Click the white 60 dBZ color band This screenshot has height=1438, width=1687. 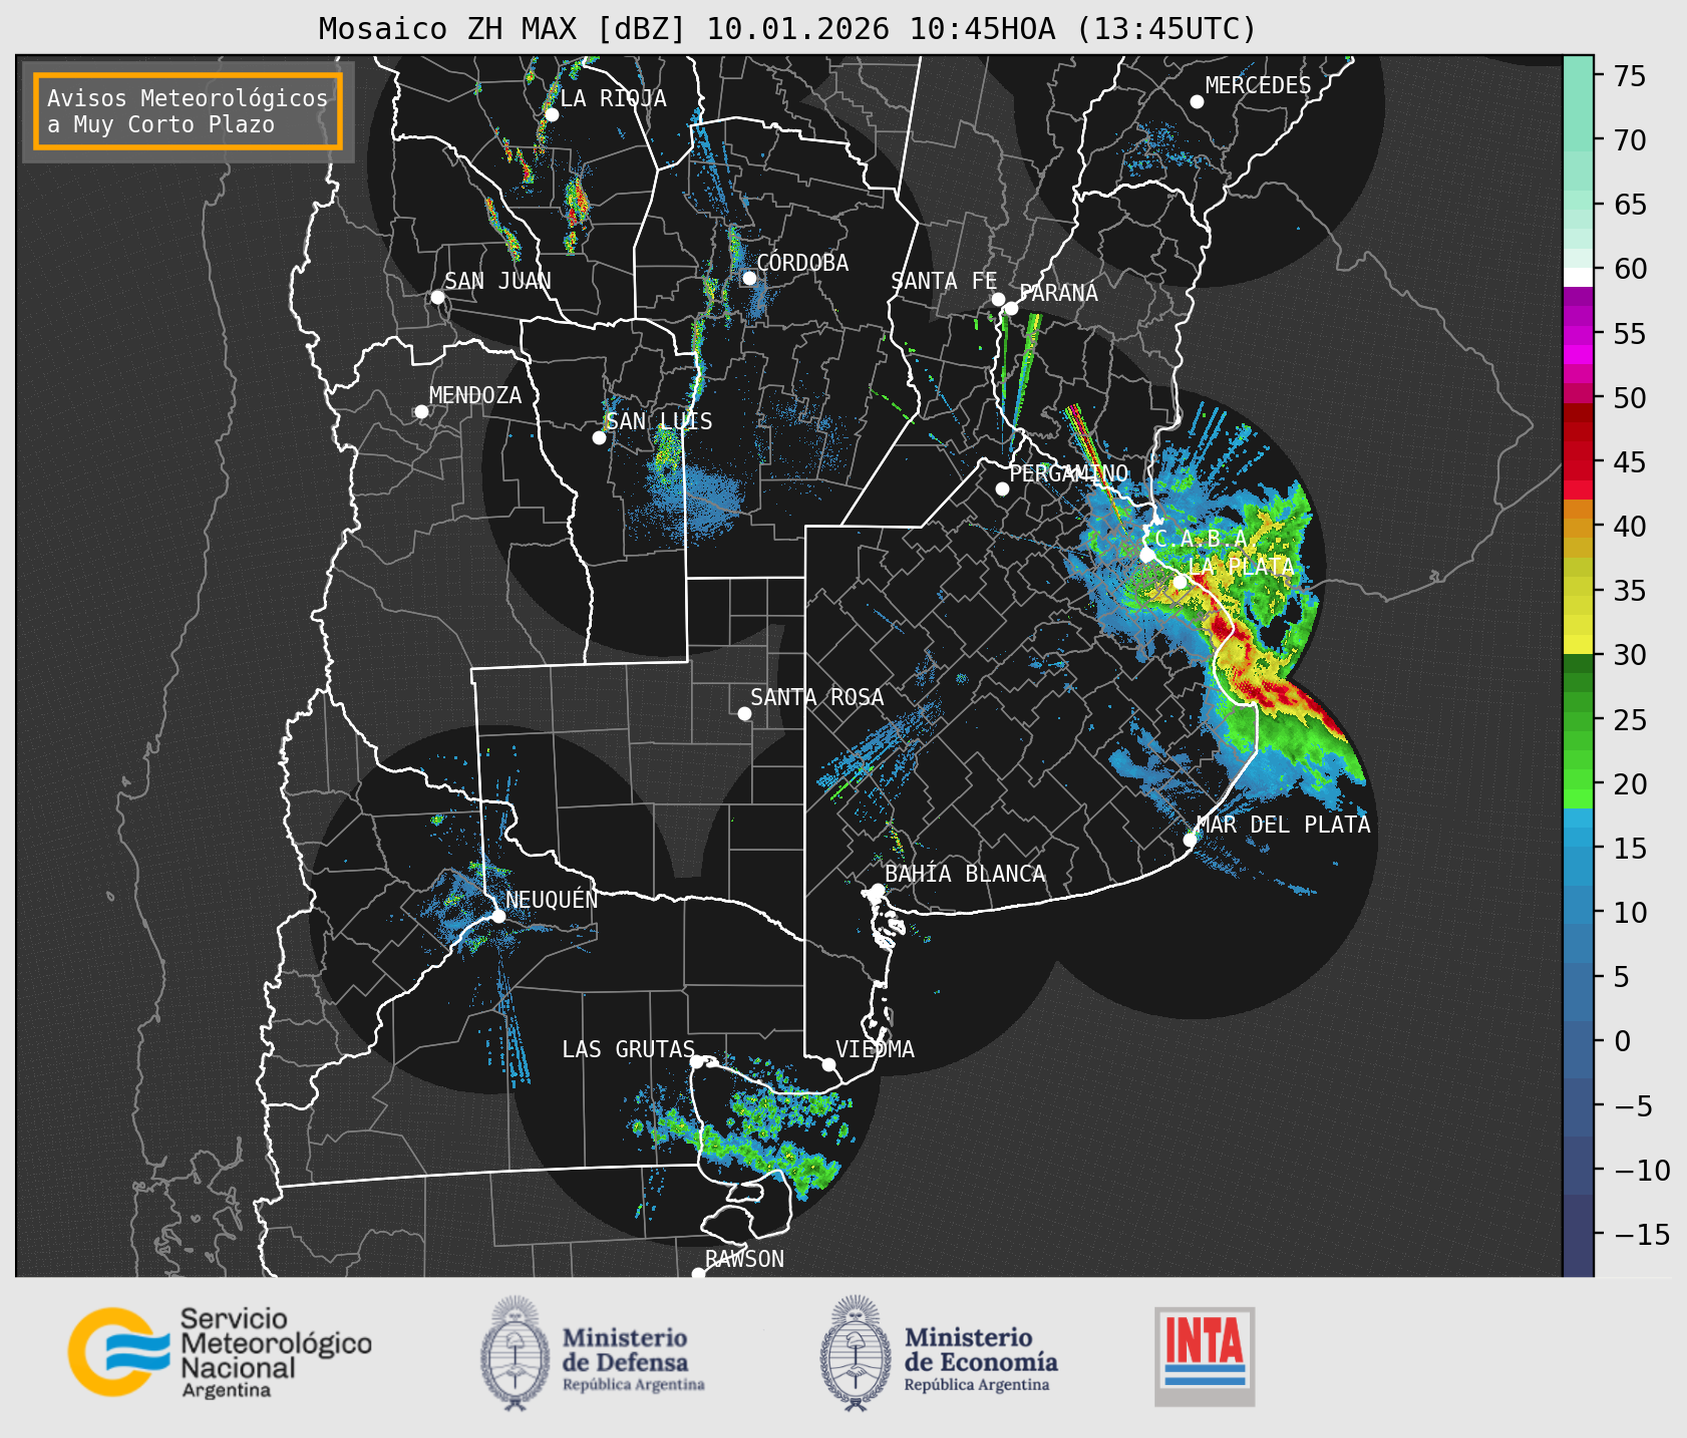[1578, 277]
